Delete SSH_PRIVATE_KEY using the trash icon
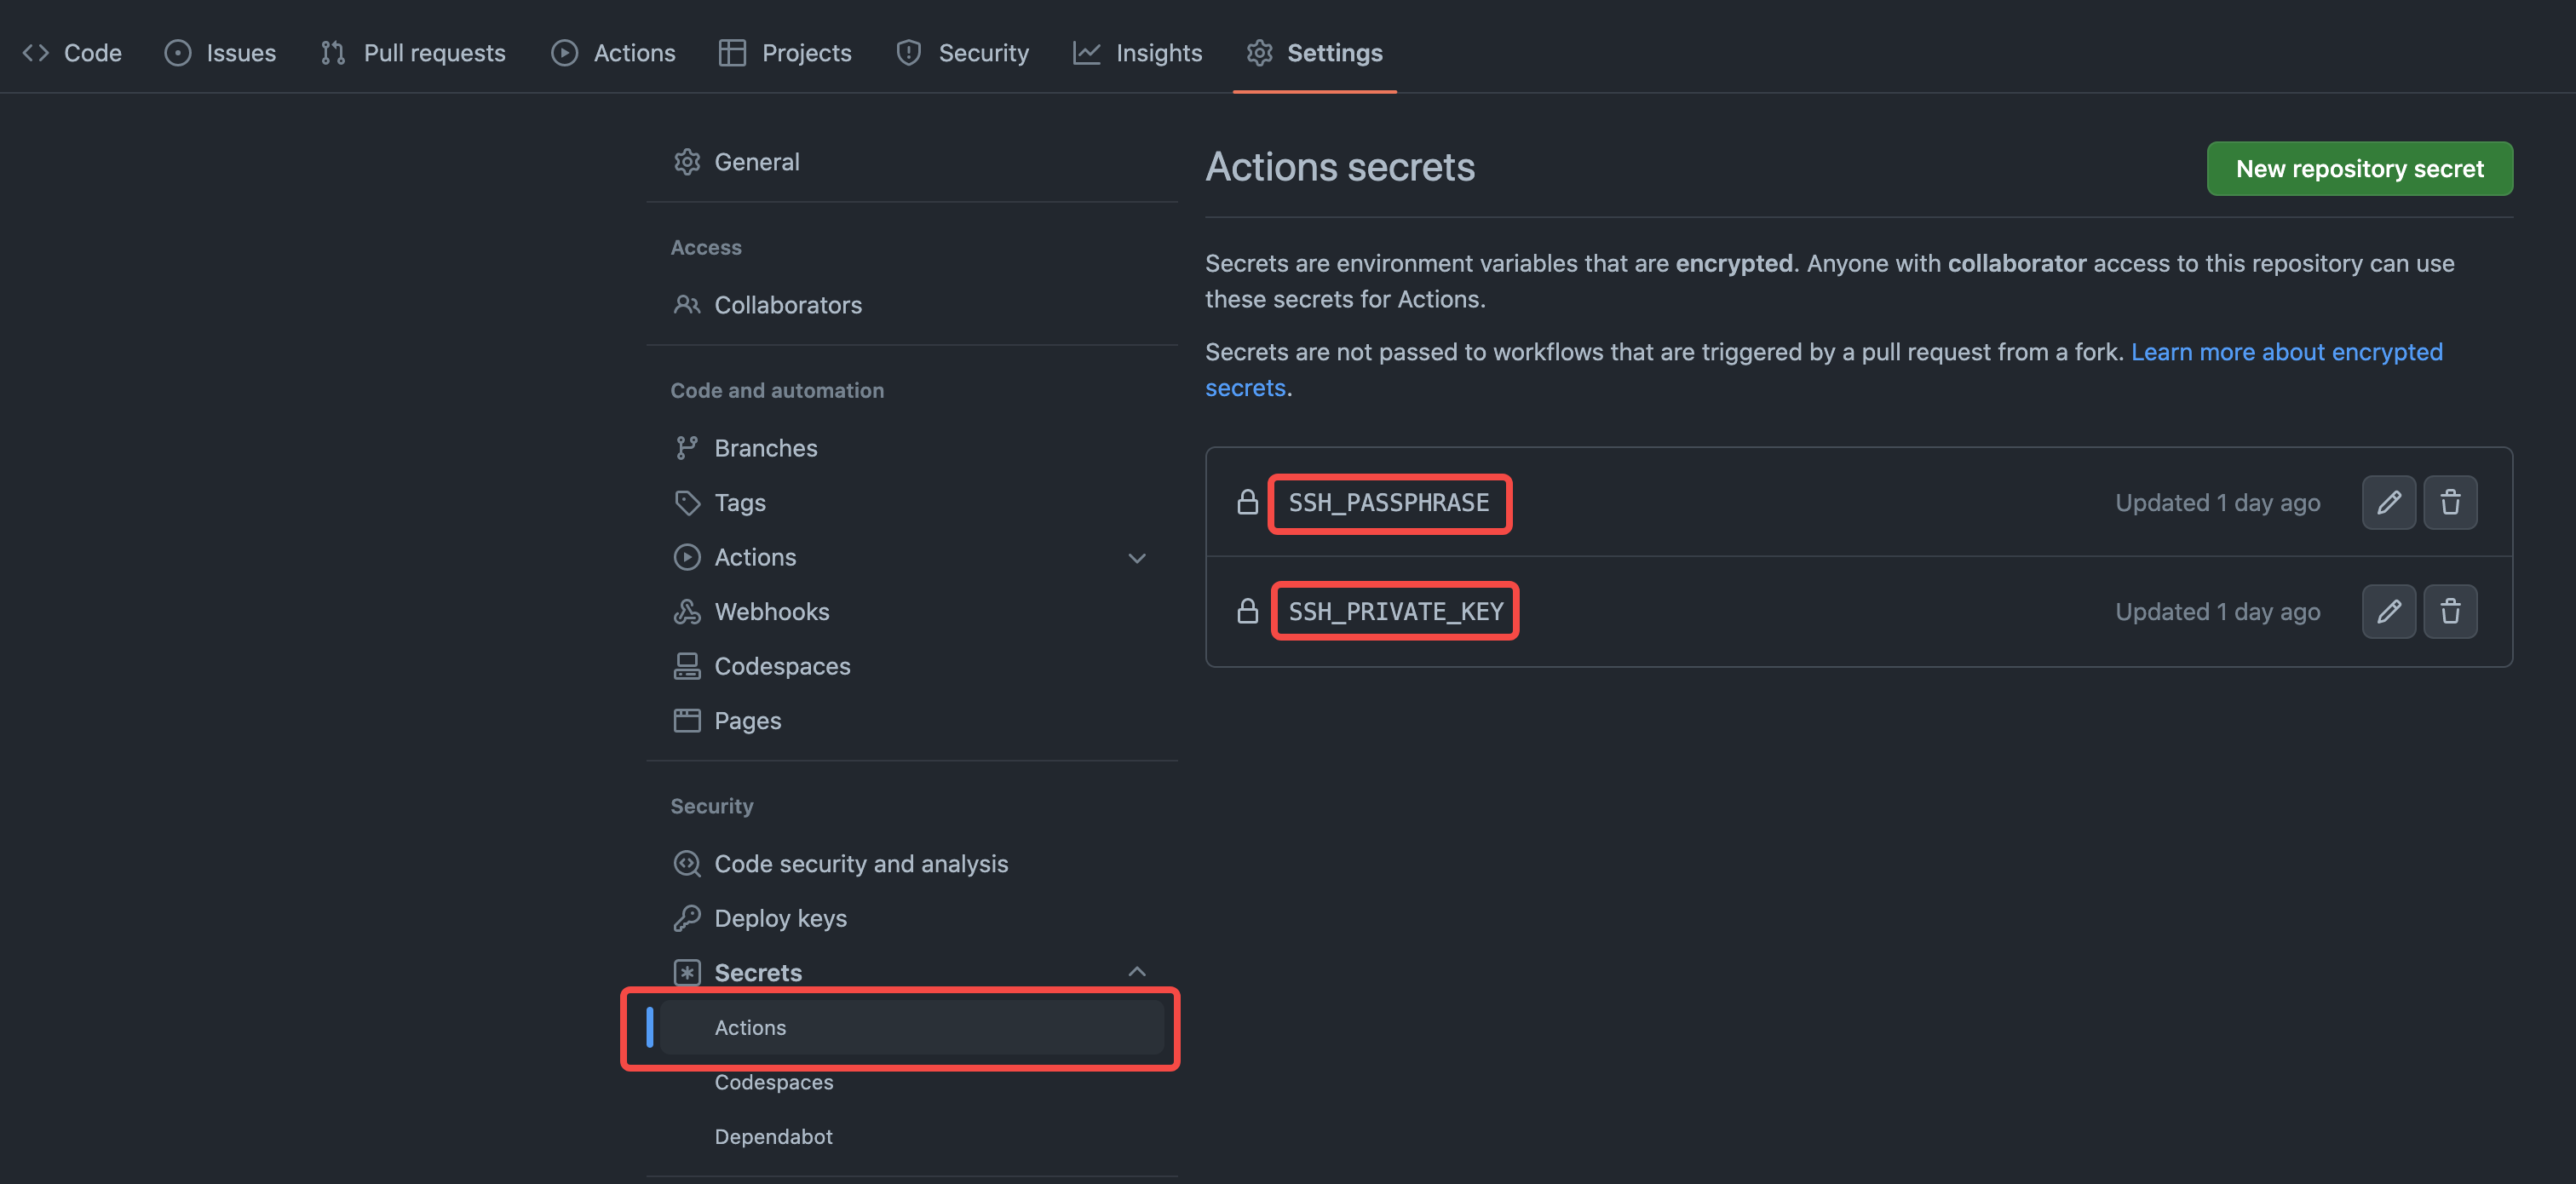Viewport: 2576px width, 1184px height. click(x=2451, y=611)
